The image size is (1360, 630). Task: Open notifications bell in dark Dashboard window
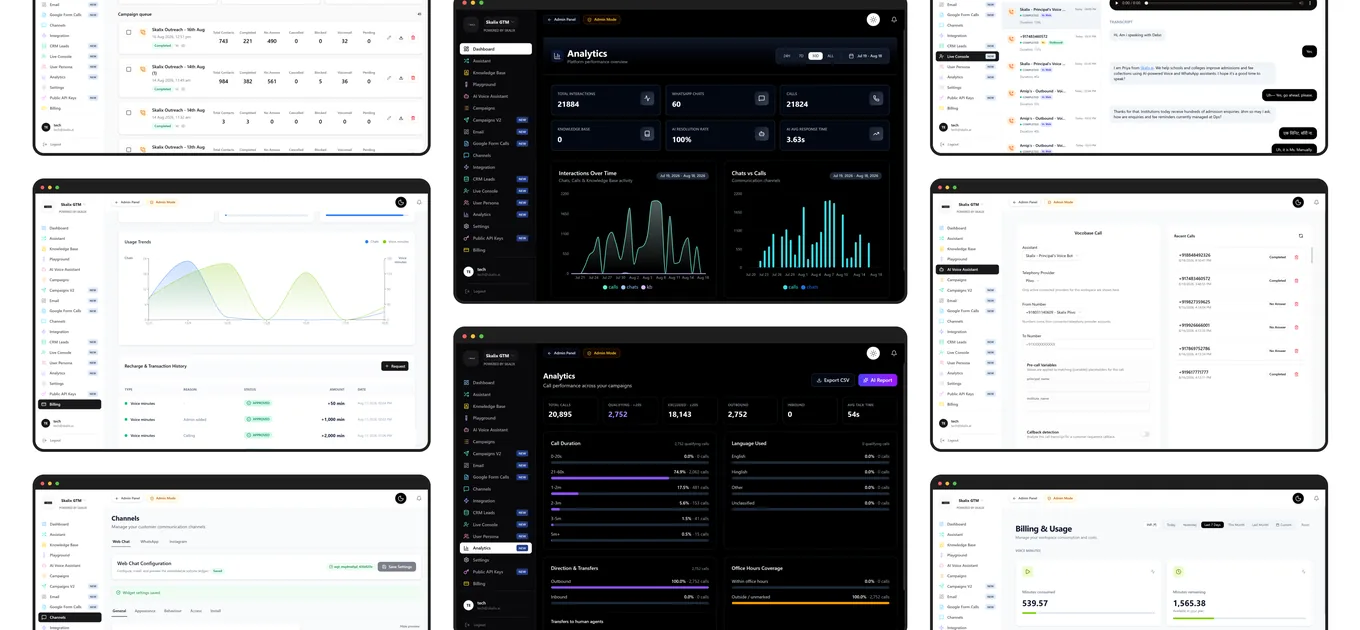[x=894, y=19]
